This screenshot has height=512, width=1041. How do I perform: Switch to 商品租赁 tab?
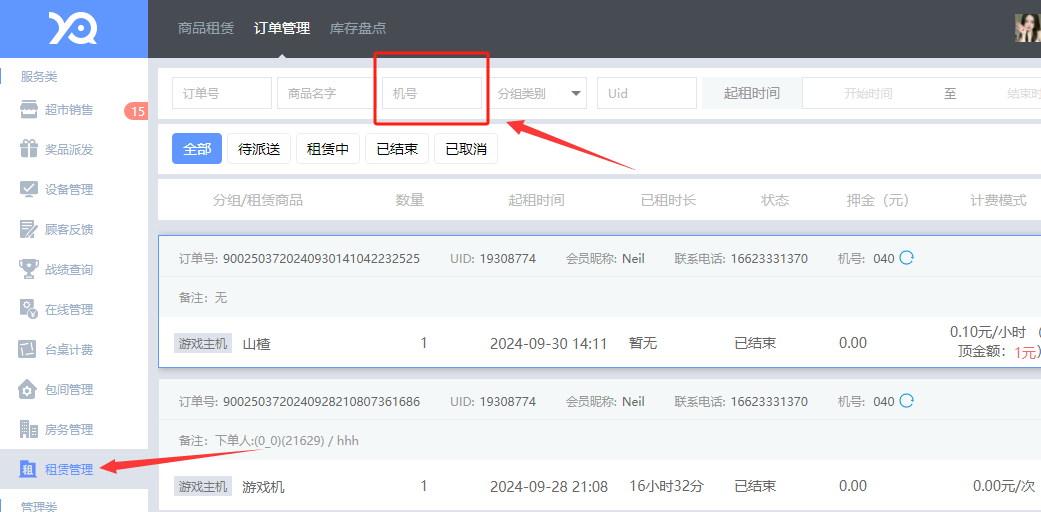click(206, 29)
